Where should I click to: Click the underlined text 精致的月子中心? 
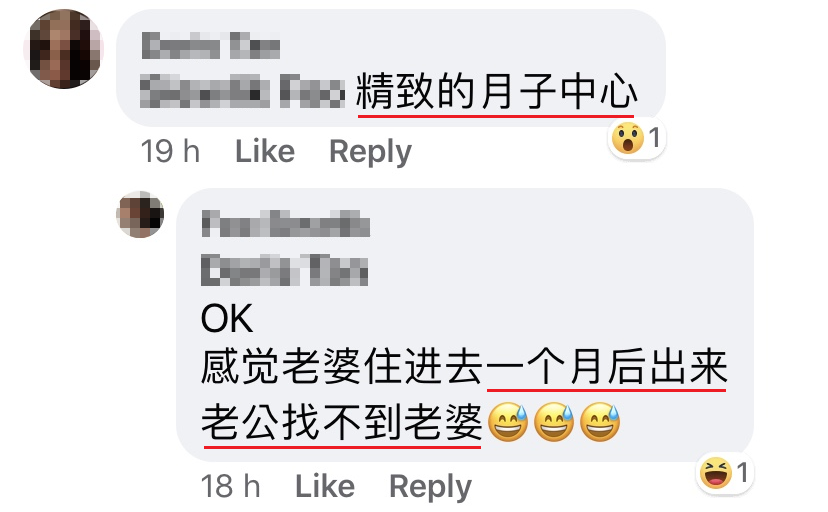pyautogui.click(x=497, y=92)
